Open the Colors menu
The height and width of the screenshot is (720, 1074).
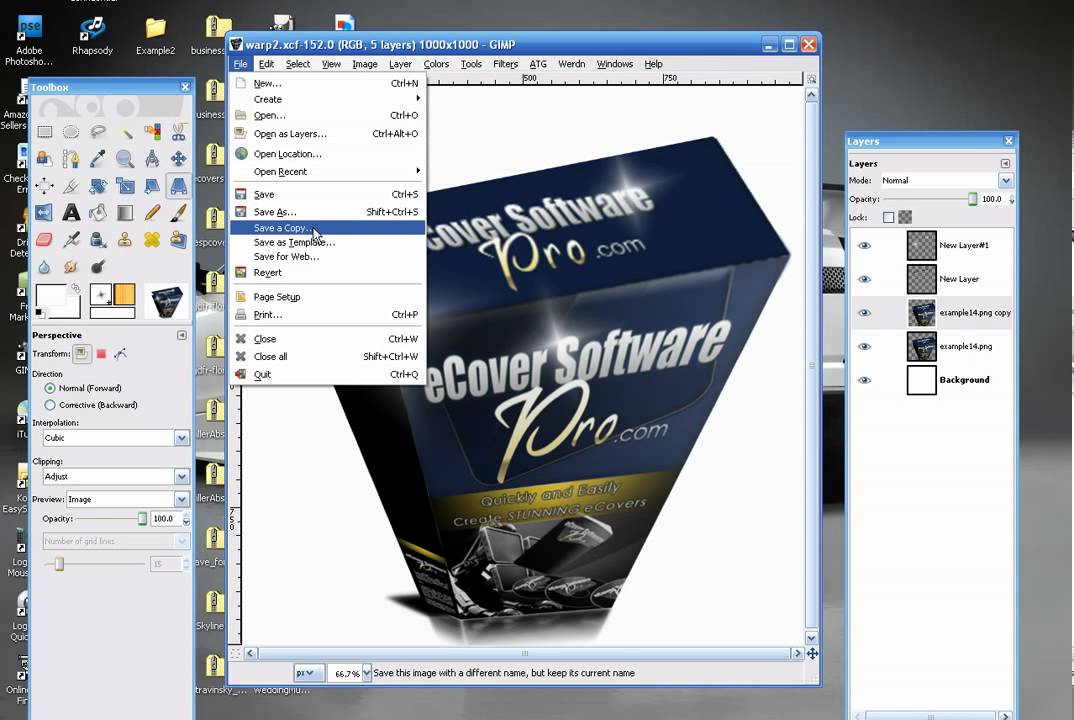point(436,64)
